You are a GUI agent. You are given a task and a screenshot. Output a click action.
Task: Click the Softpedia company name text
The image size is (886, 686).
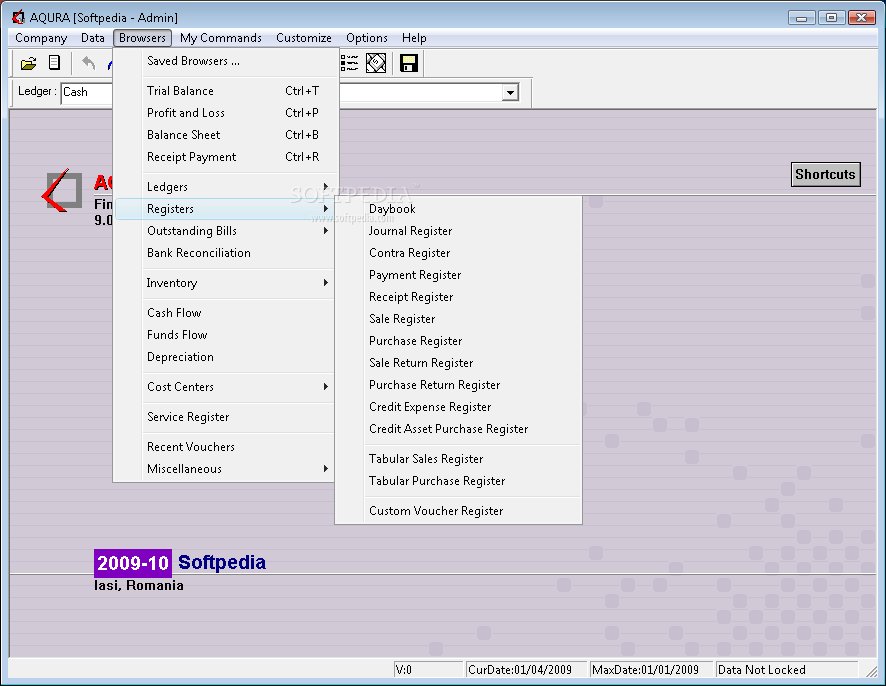point(222,562)
